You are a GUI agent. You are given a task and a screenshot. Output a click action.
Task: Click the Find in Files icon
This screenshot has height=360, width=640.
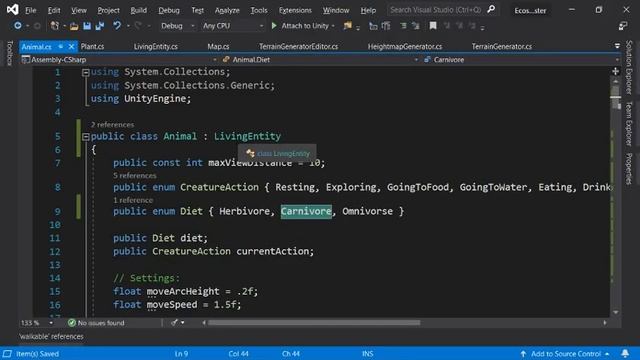[x=347, y=26]
